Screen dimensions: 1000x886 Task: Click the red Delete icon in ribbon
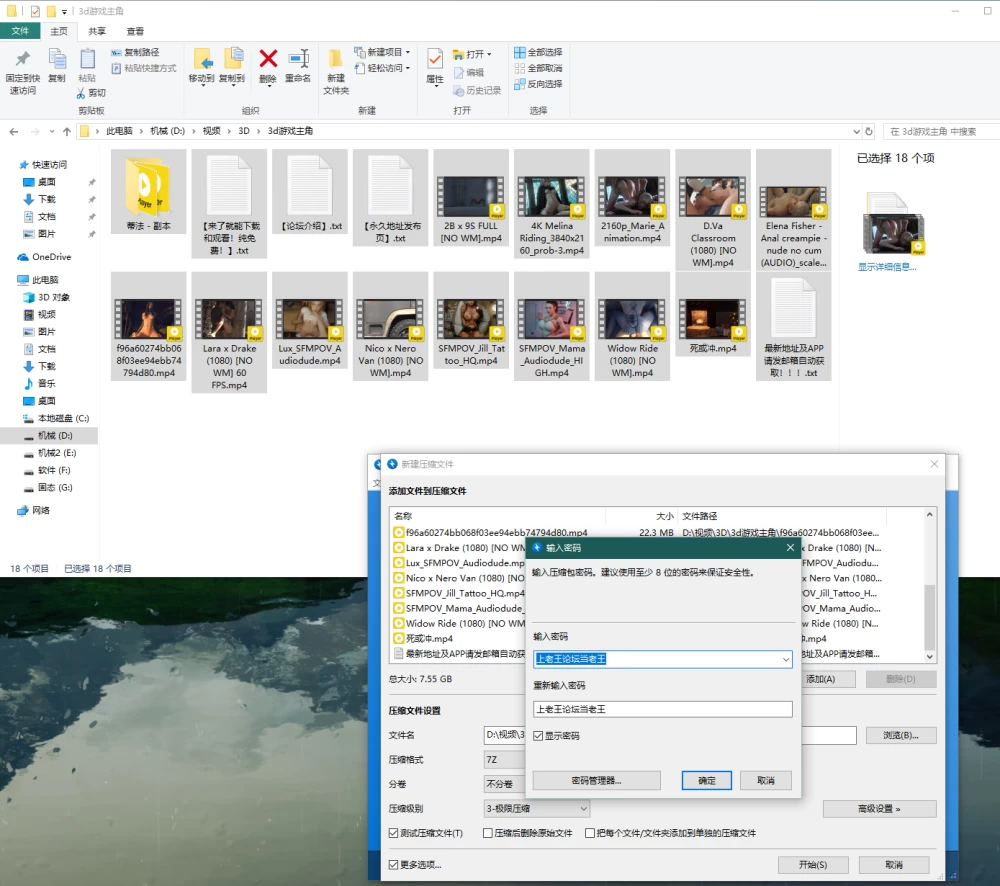click(268, 60)
